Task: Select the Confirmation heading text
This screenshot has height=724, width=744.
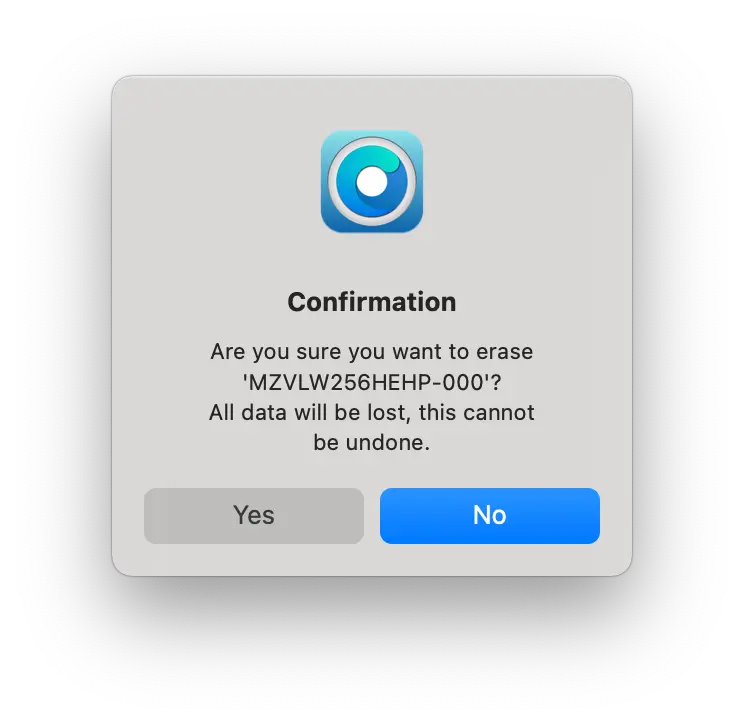Action: coord(372,302)
